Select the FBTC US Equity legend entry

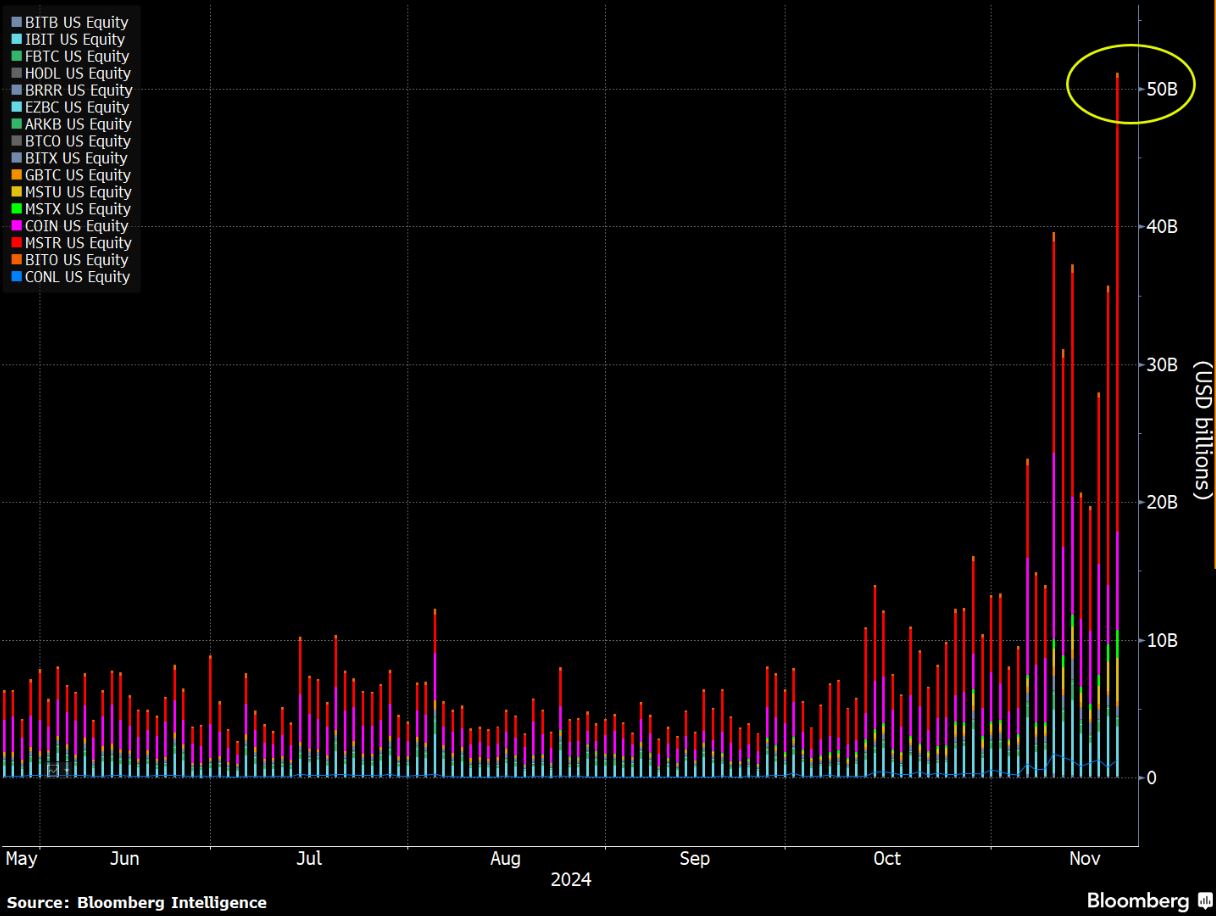coord(76,56)
